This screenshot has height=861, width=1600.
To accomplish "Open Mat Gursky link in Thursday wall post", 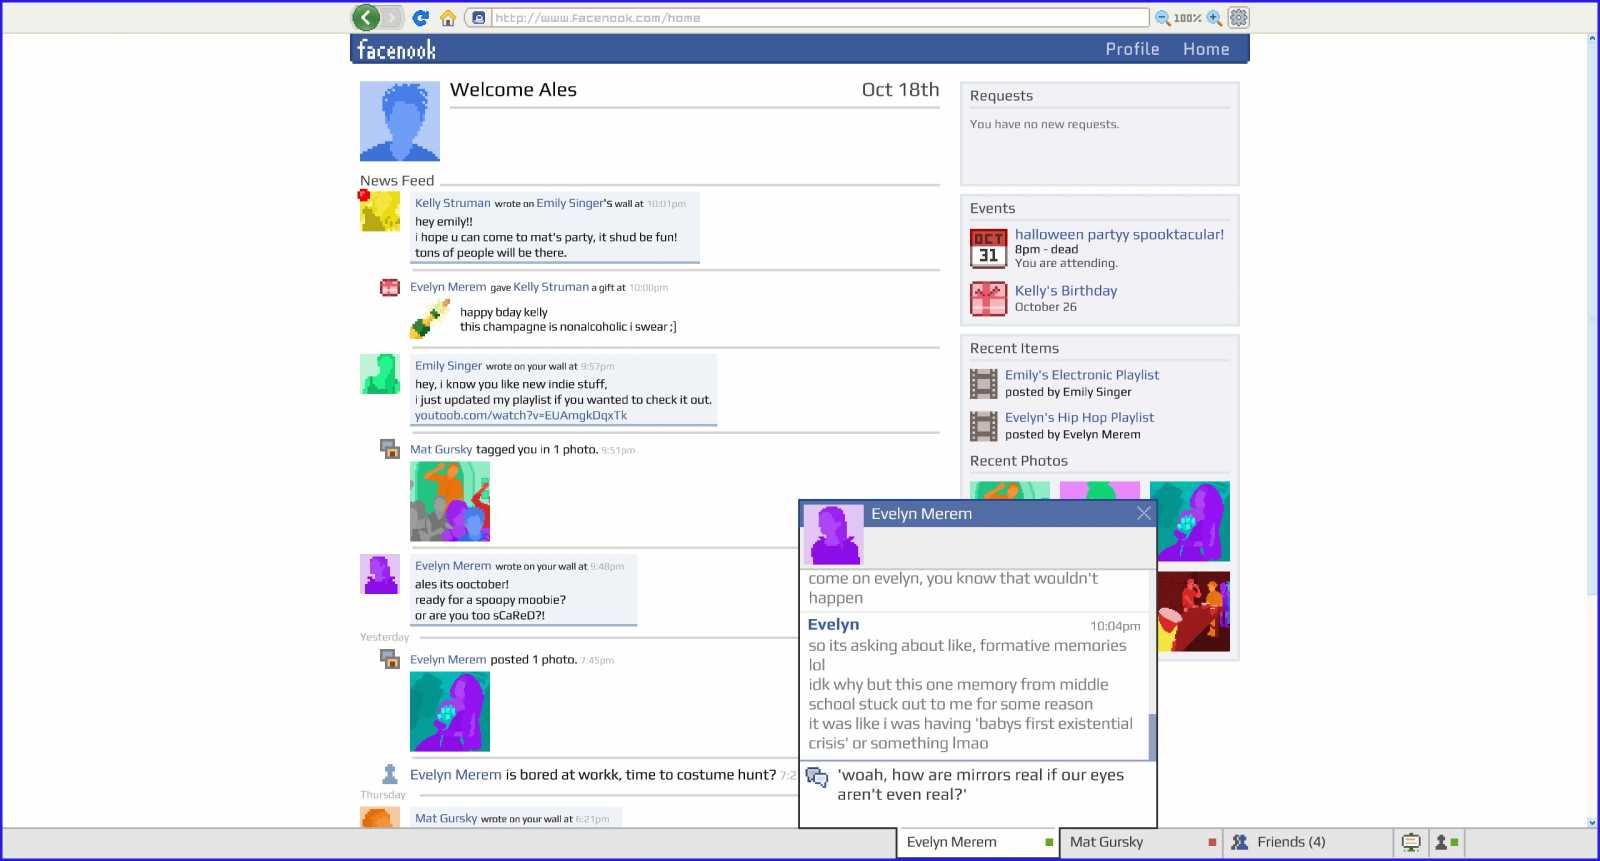I will [x=446, y=818].
